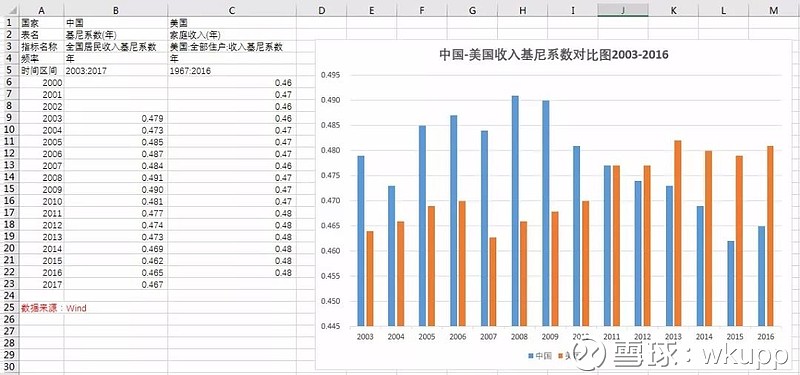
Task: Select column C header
Action: pyautogui.click(x=232, y=10)
